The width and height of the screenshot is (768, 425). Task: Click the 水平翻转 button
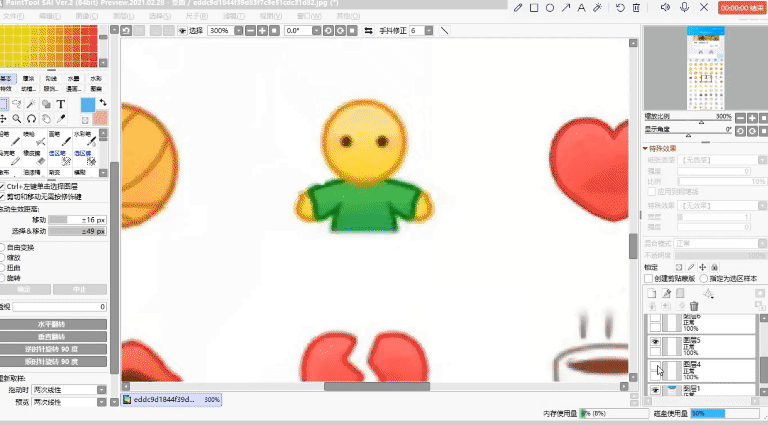click(x=52, y=324)
